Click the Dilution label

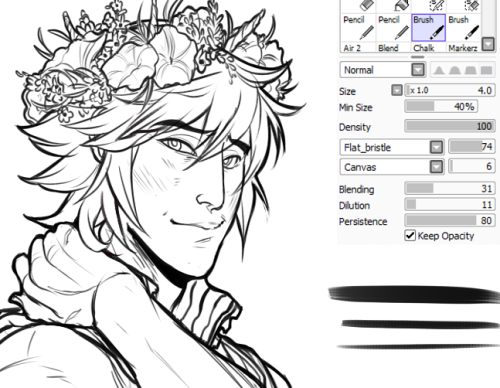(x=354, y=205)
